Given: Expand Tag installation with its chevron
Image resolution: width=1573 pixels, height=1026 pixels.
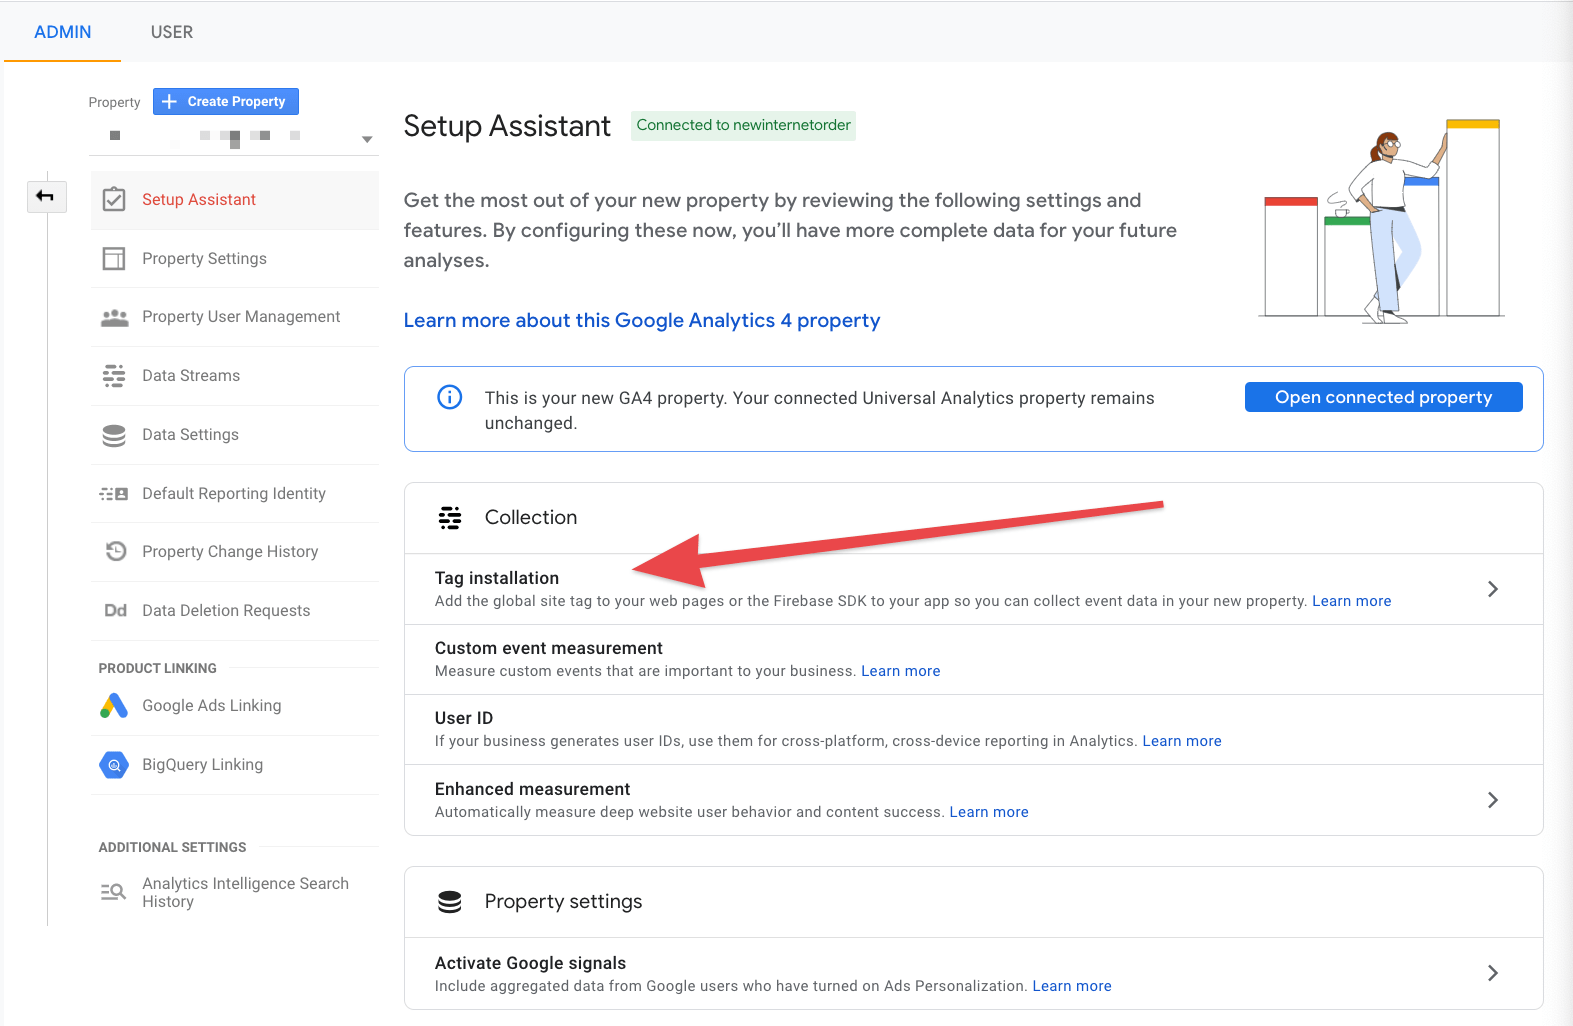Looking at the screenshot, I should tap(1492, 589).
